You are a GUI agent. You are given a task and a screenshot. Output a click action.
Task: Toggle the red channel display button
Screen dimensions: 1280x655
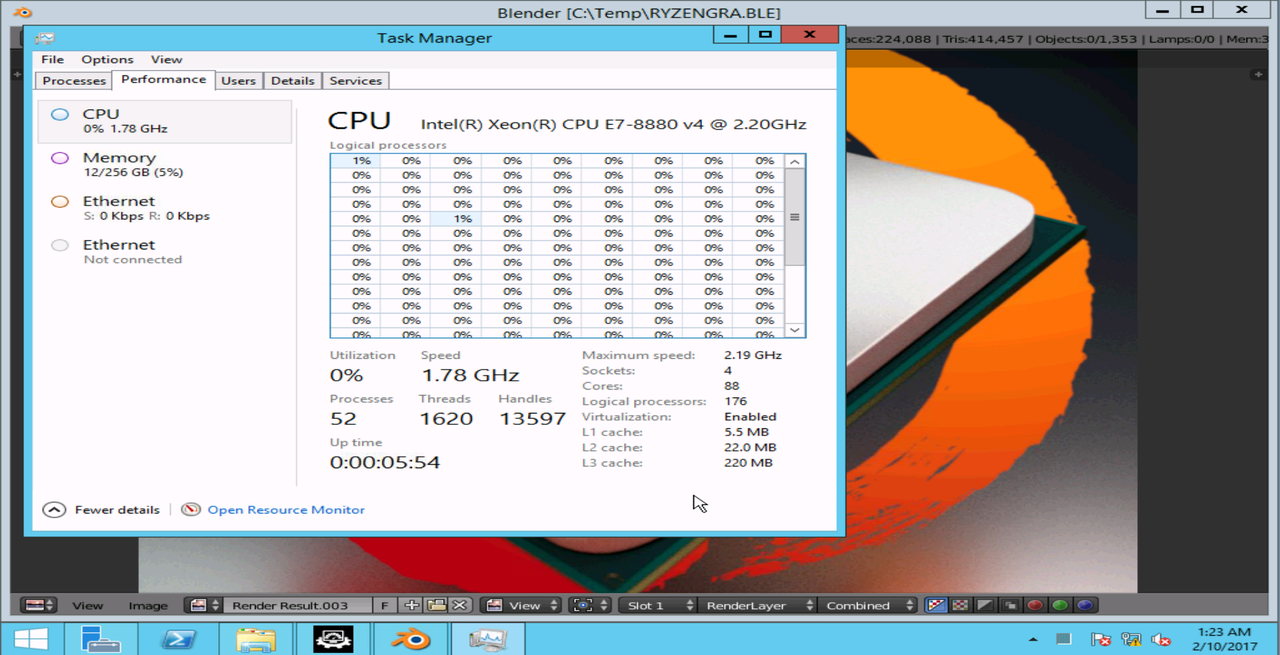[x=1035, y=605]
